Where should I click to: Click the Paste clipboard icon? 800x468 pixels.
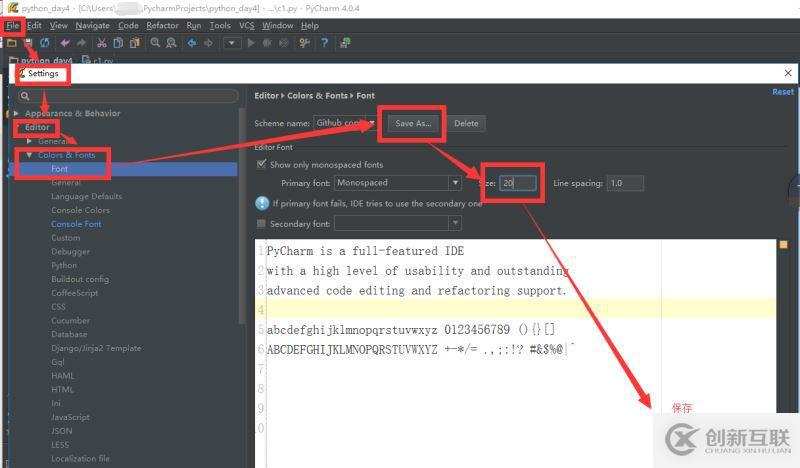click(x=135, y=43)
